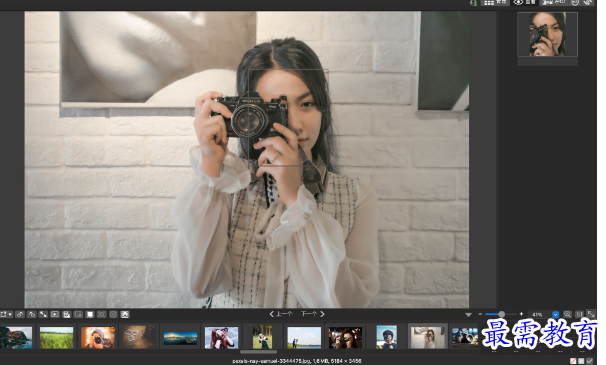This screenshot has height=365, width=606.
Task: Collapse the filmstrip with the down triangle
Action: (x=468, y=315)
